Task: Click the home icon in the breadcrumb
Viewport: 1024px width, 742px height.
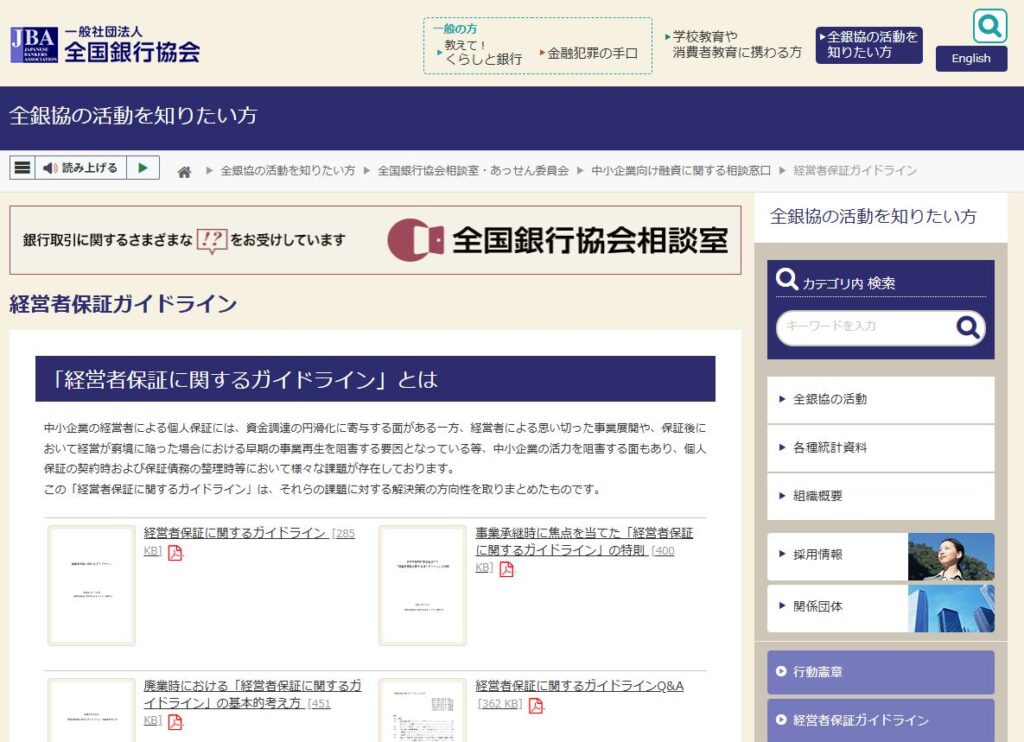Action: [x=185, y=171]
